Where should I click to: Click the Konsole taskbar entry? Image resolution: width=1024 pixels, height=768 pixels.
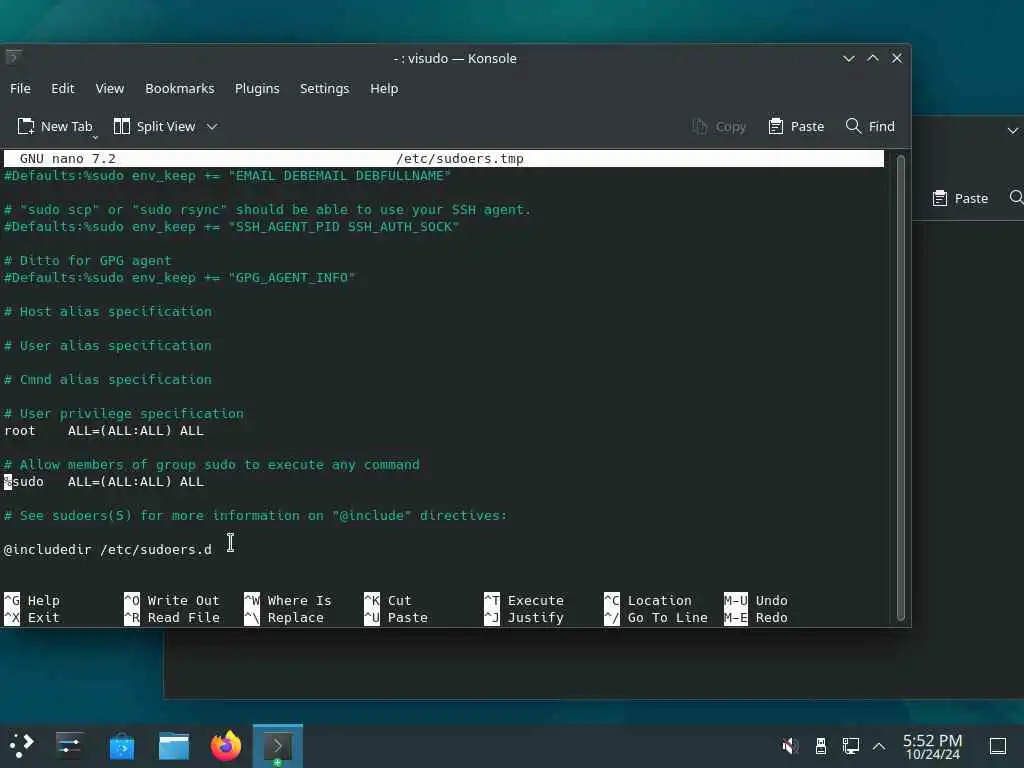[x=278, y=746]
